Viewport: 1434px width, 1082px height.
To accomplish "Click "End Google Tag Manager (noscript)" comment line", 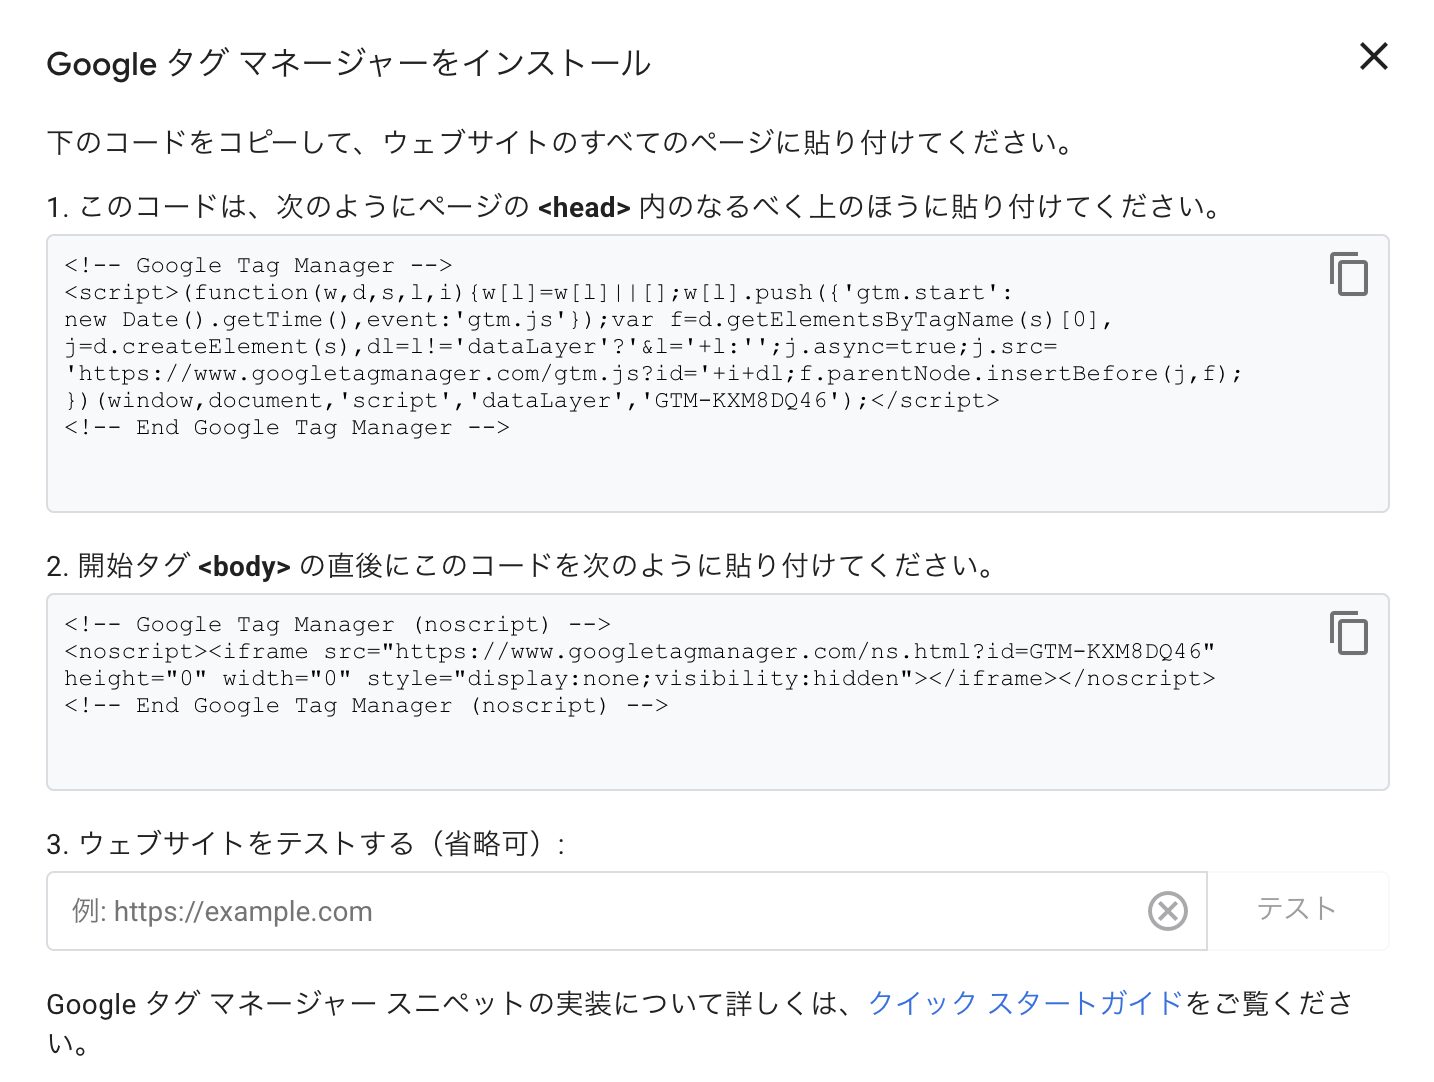I will pyautogui.click(x=366, y=706).
